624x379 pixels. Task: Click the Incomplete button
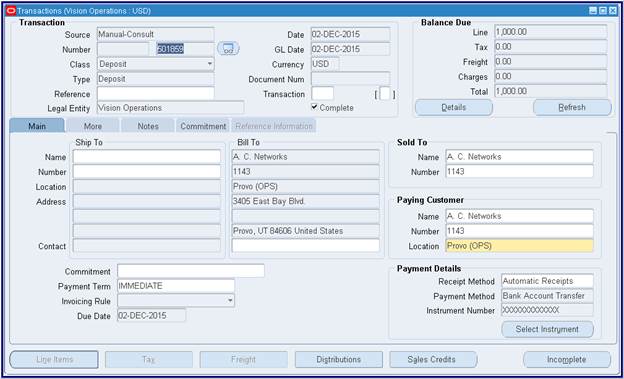[x=567, y=359]
